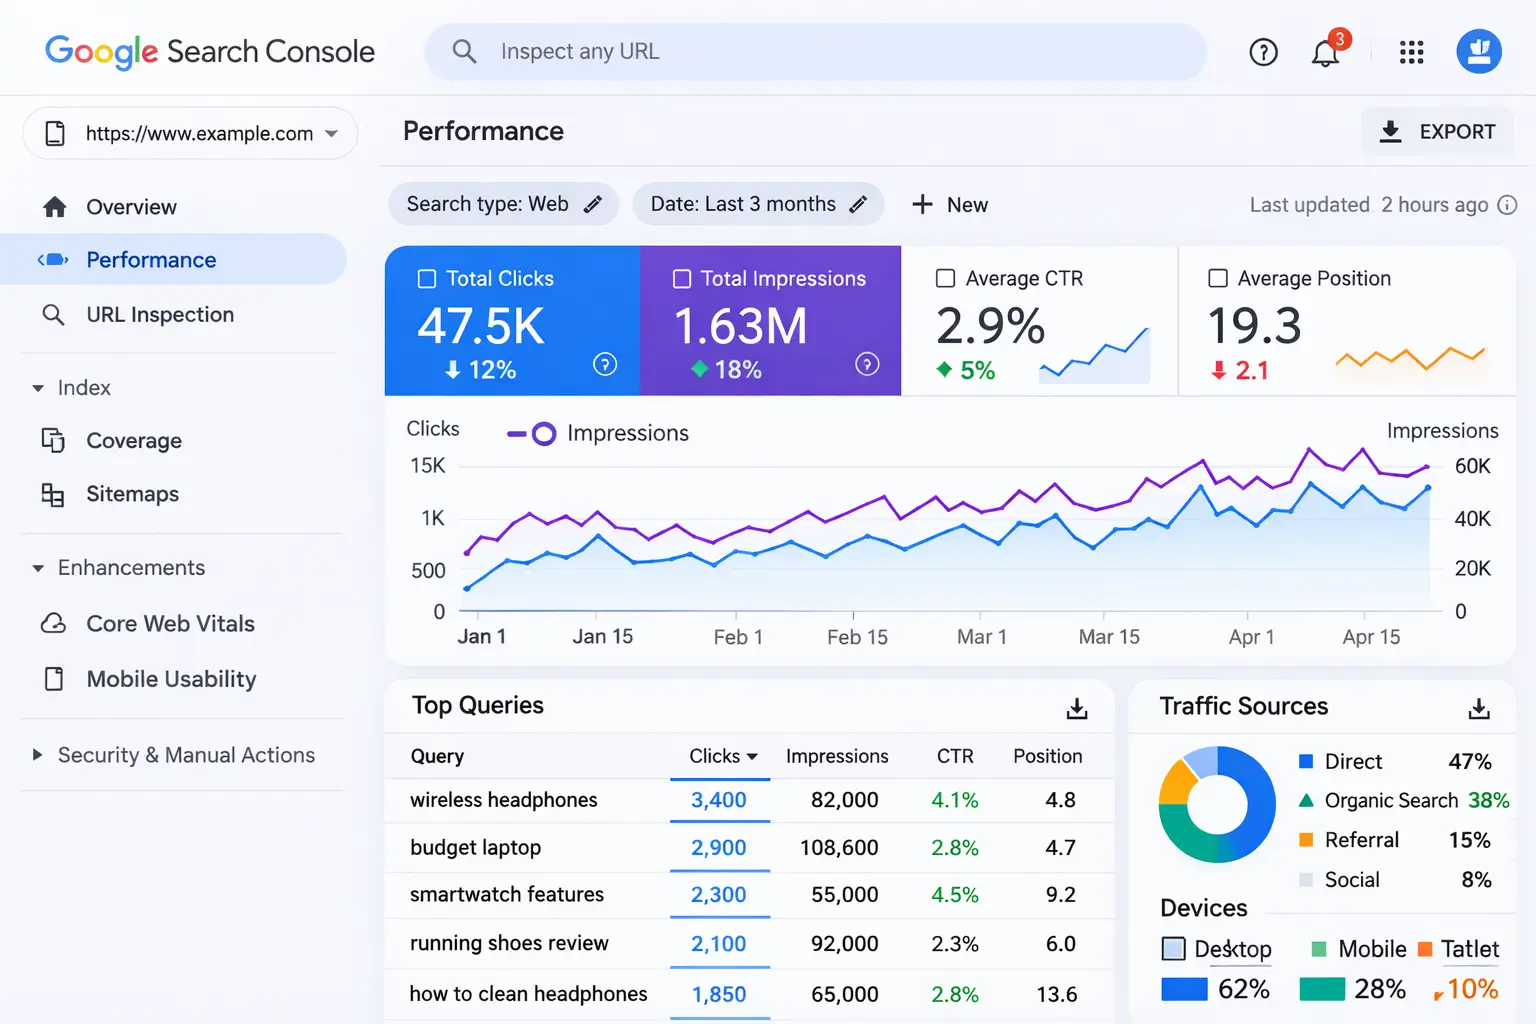
Task: Enable the Average CTR checkbox
Action: point(945,279)
